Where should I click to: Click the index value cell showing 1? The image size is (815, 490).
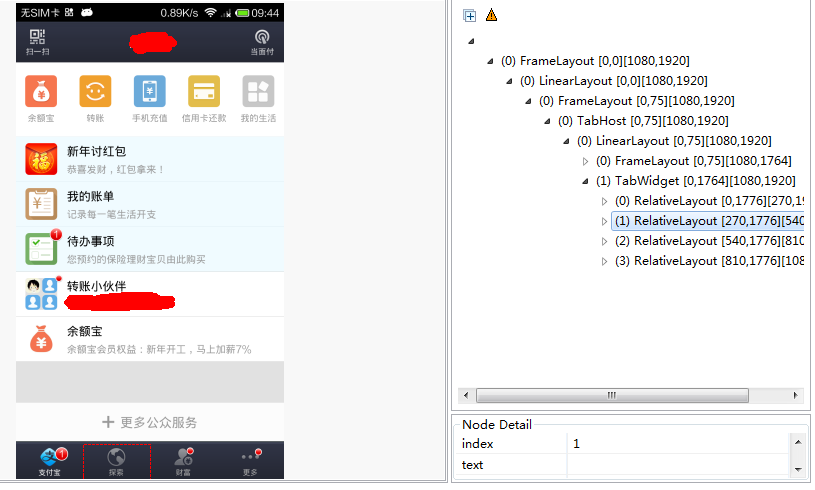(678, 444)
